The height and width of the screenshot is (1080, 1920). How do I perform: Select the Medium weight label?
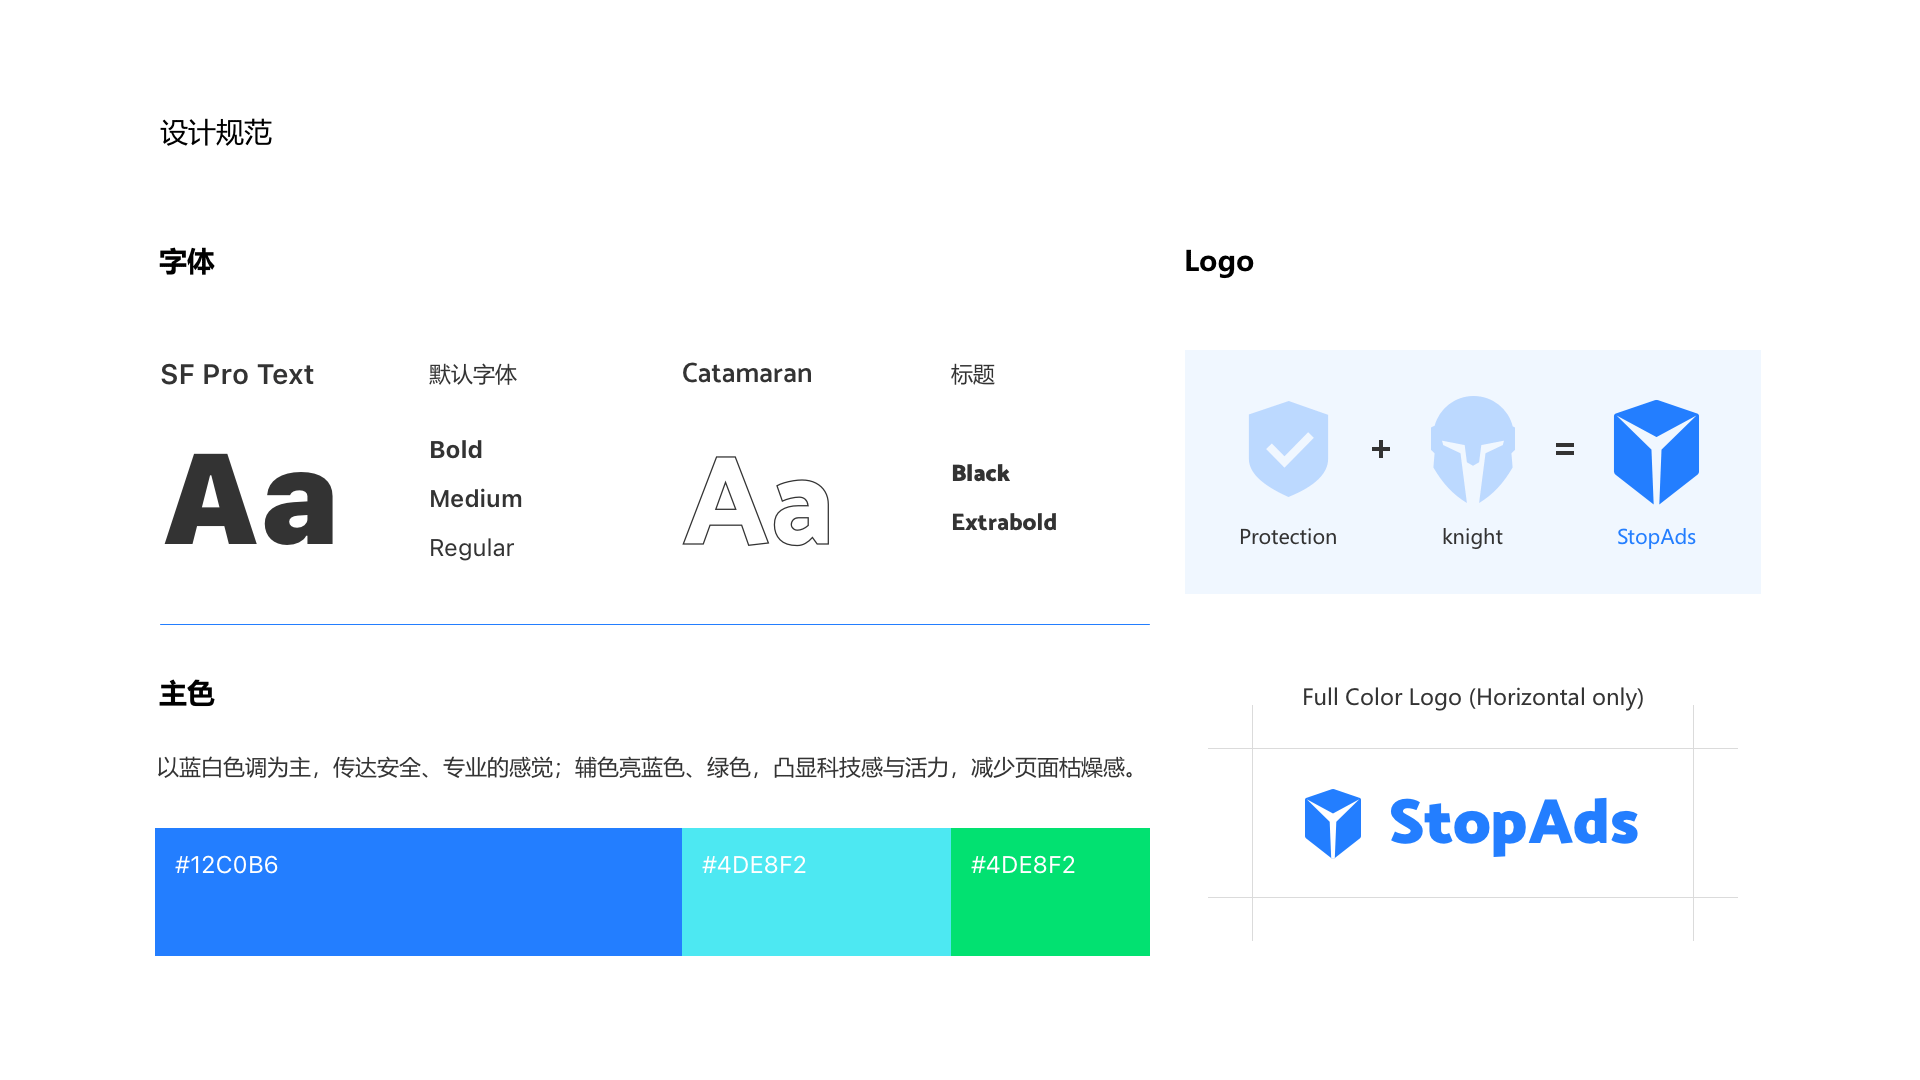(476, 498)
